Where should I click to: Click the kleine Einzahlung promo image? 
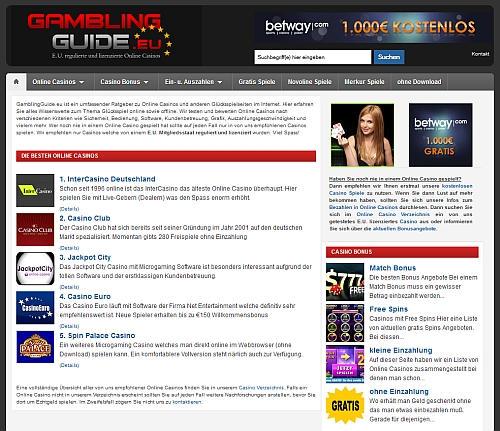click(345, 364)
